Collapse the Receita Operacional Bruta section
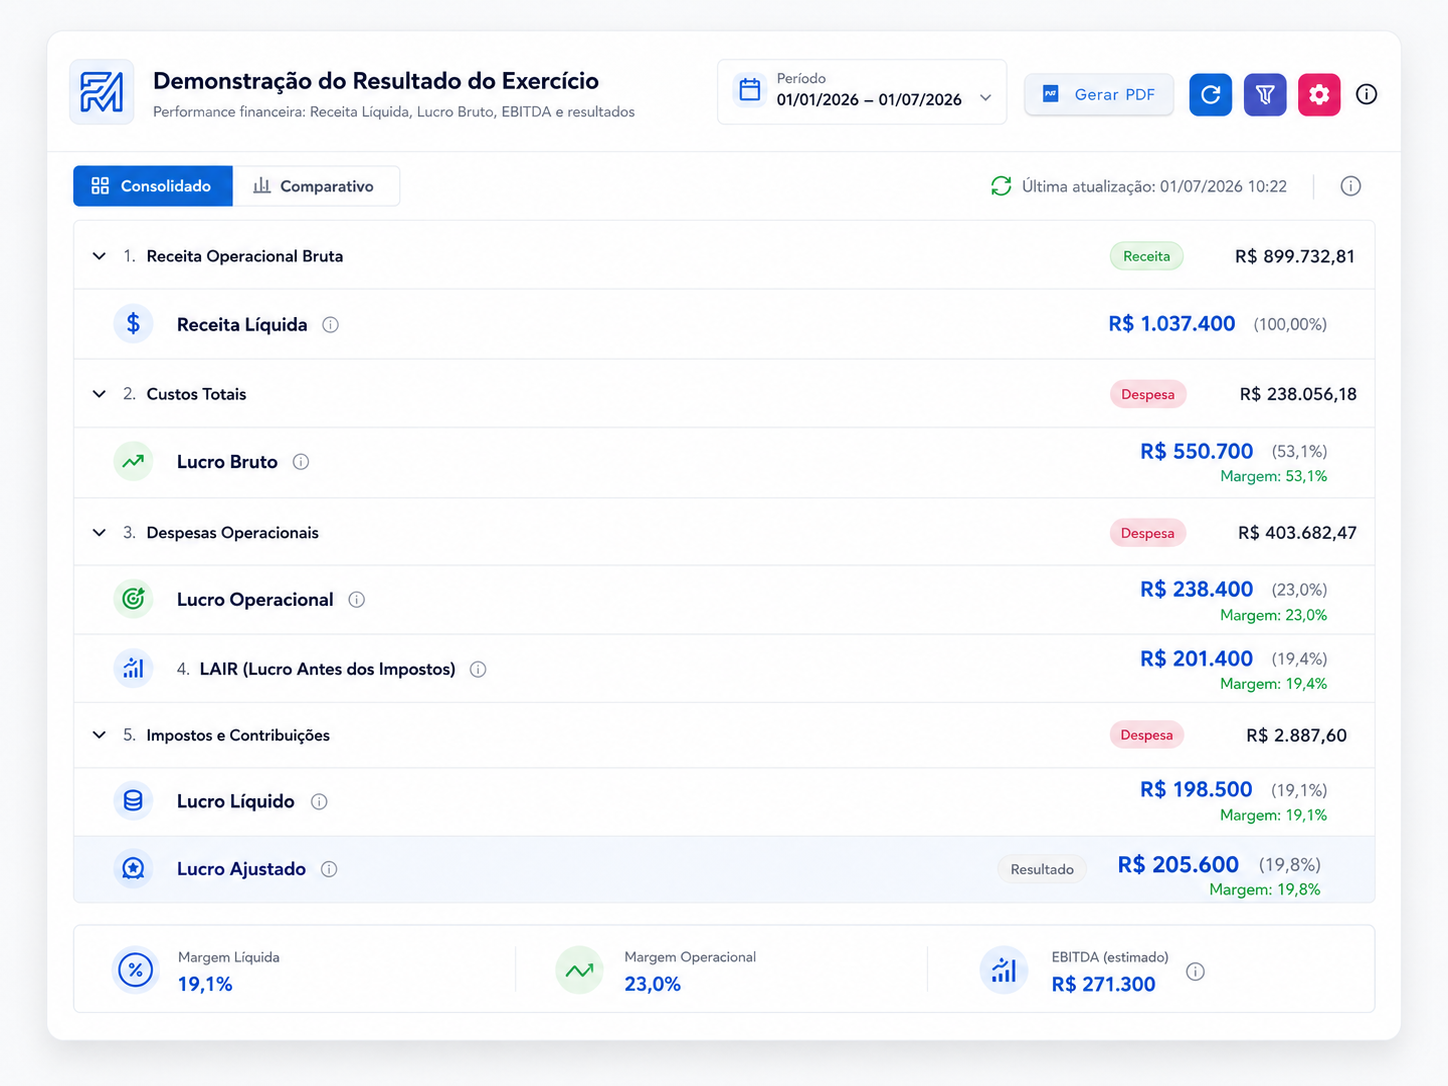Viewport: 1448px width, 1086px height. click(99, 256)
